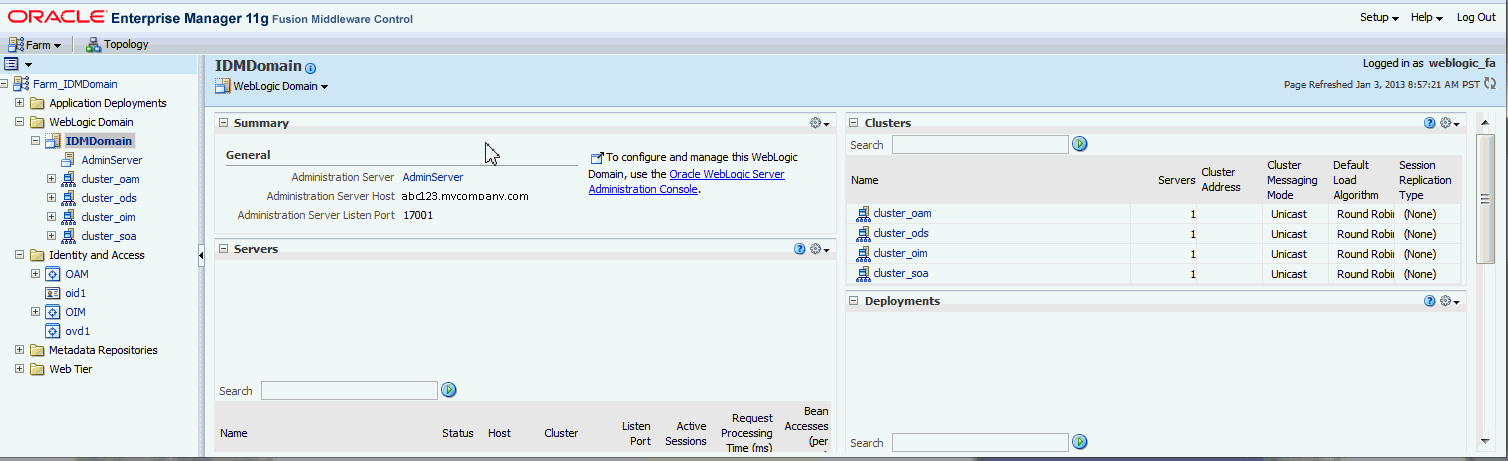1508x461 pixels.
Task: Collapse the Summary section
Action: tap(223, 123)
